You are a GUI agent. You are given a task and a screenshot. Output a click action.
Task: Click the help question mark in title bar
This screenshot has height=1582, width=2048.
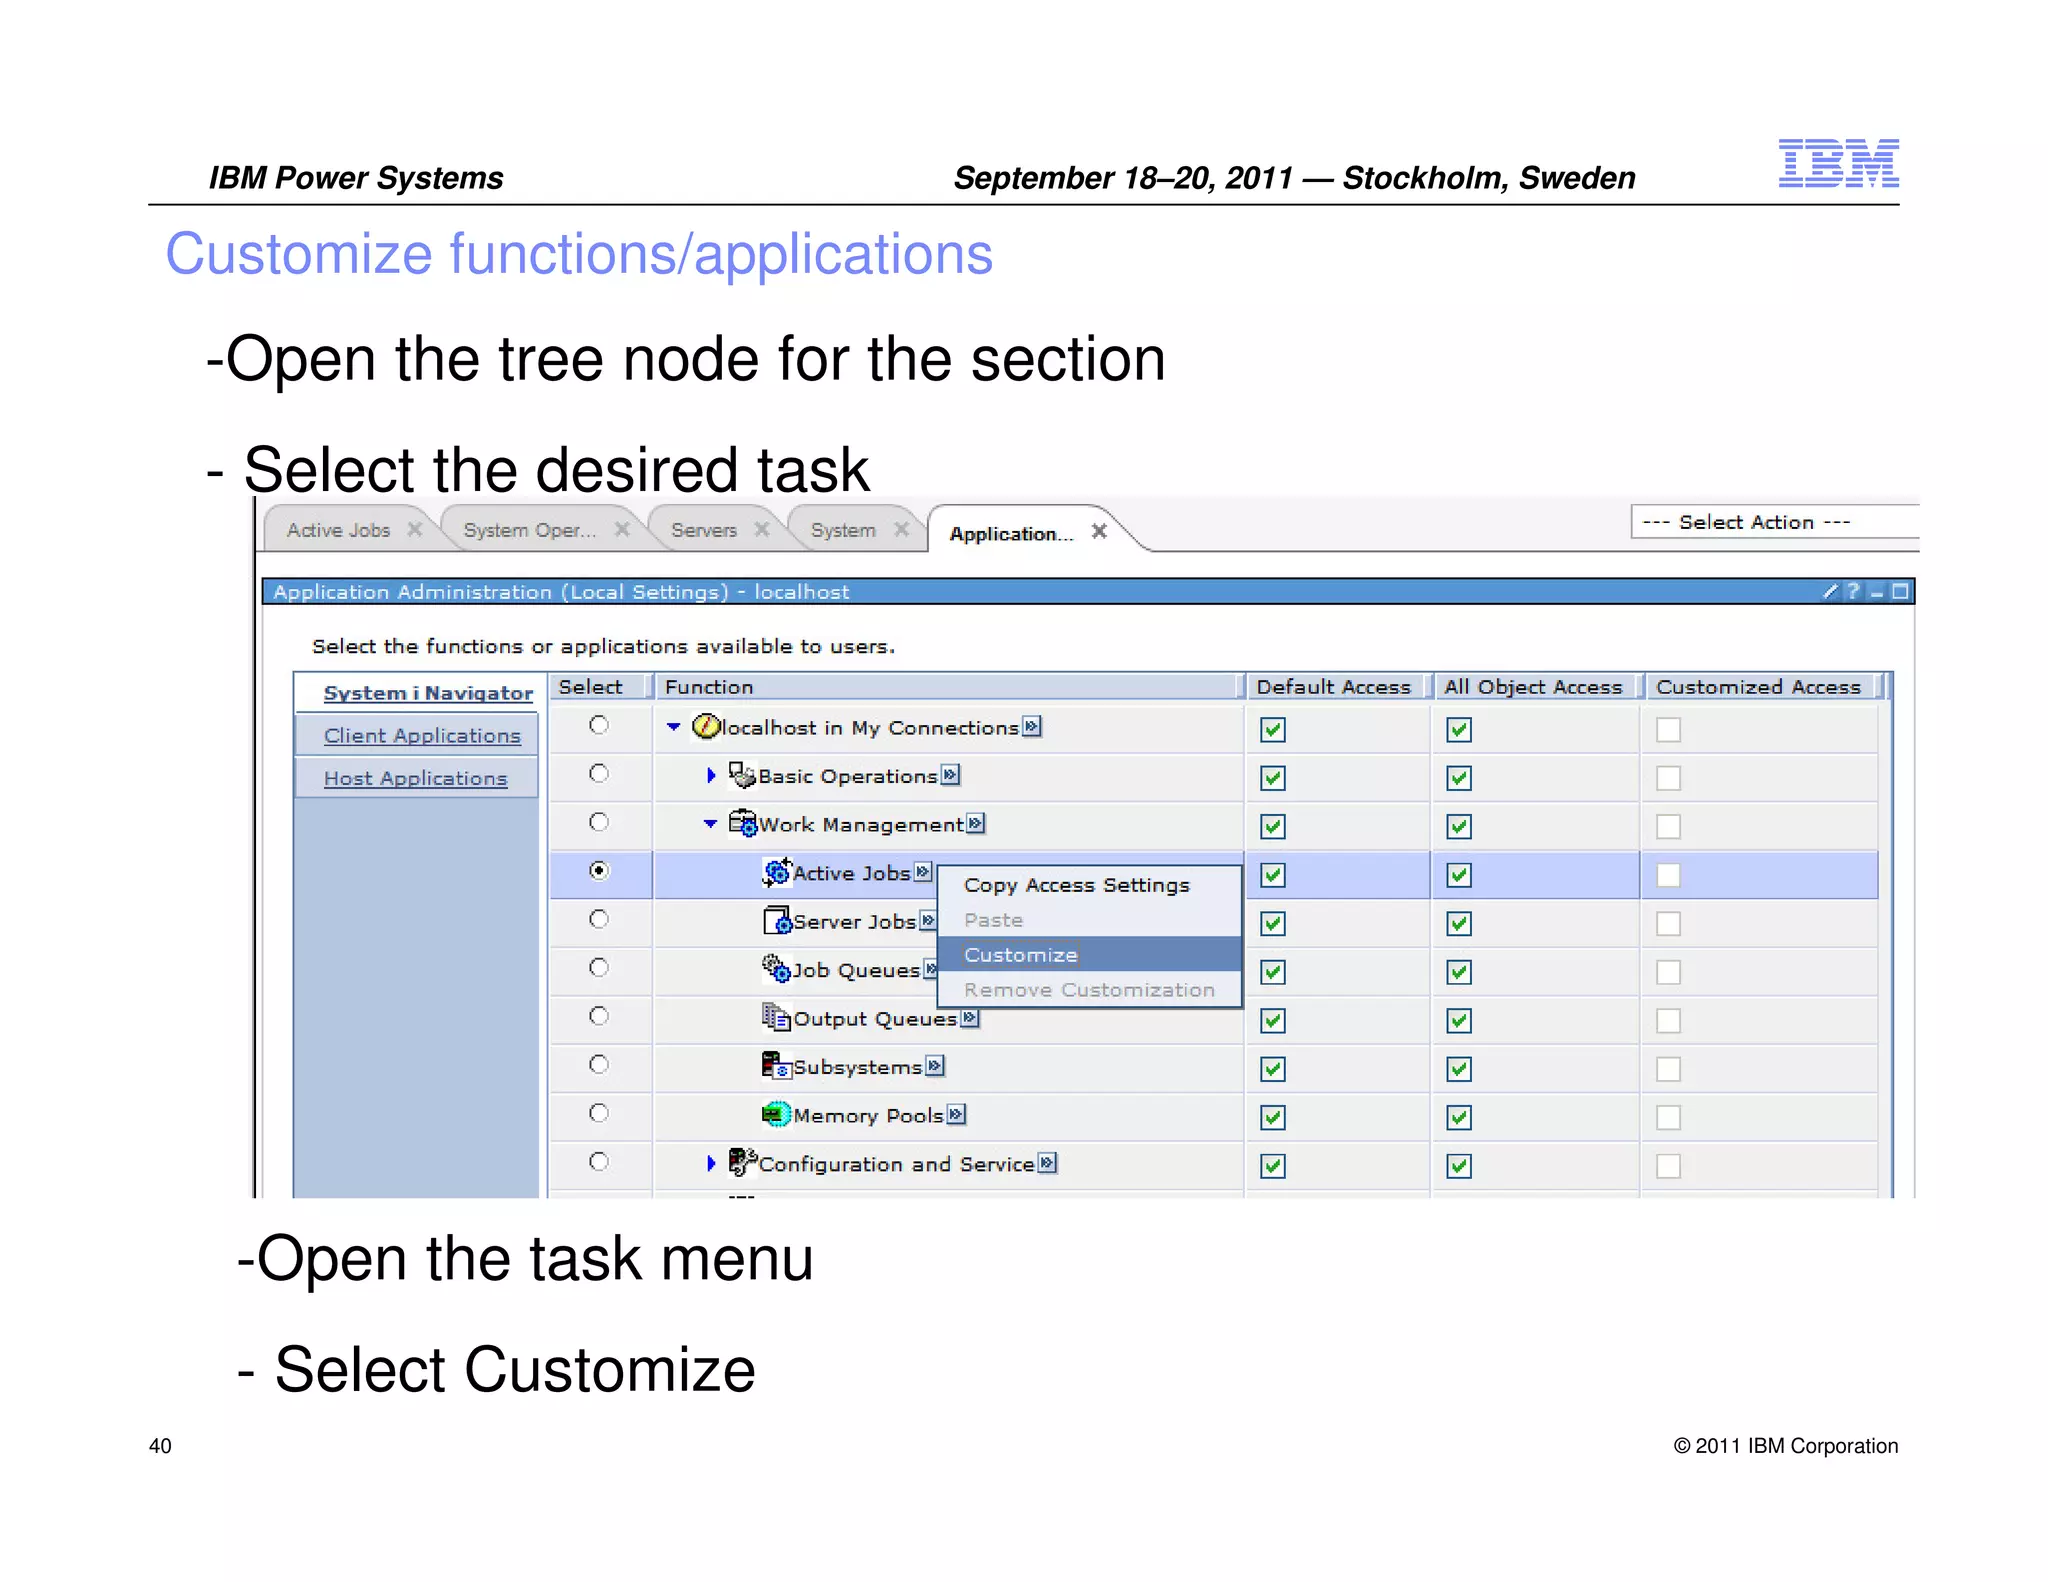pyautogui.click(x=1853, y=591)
